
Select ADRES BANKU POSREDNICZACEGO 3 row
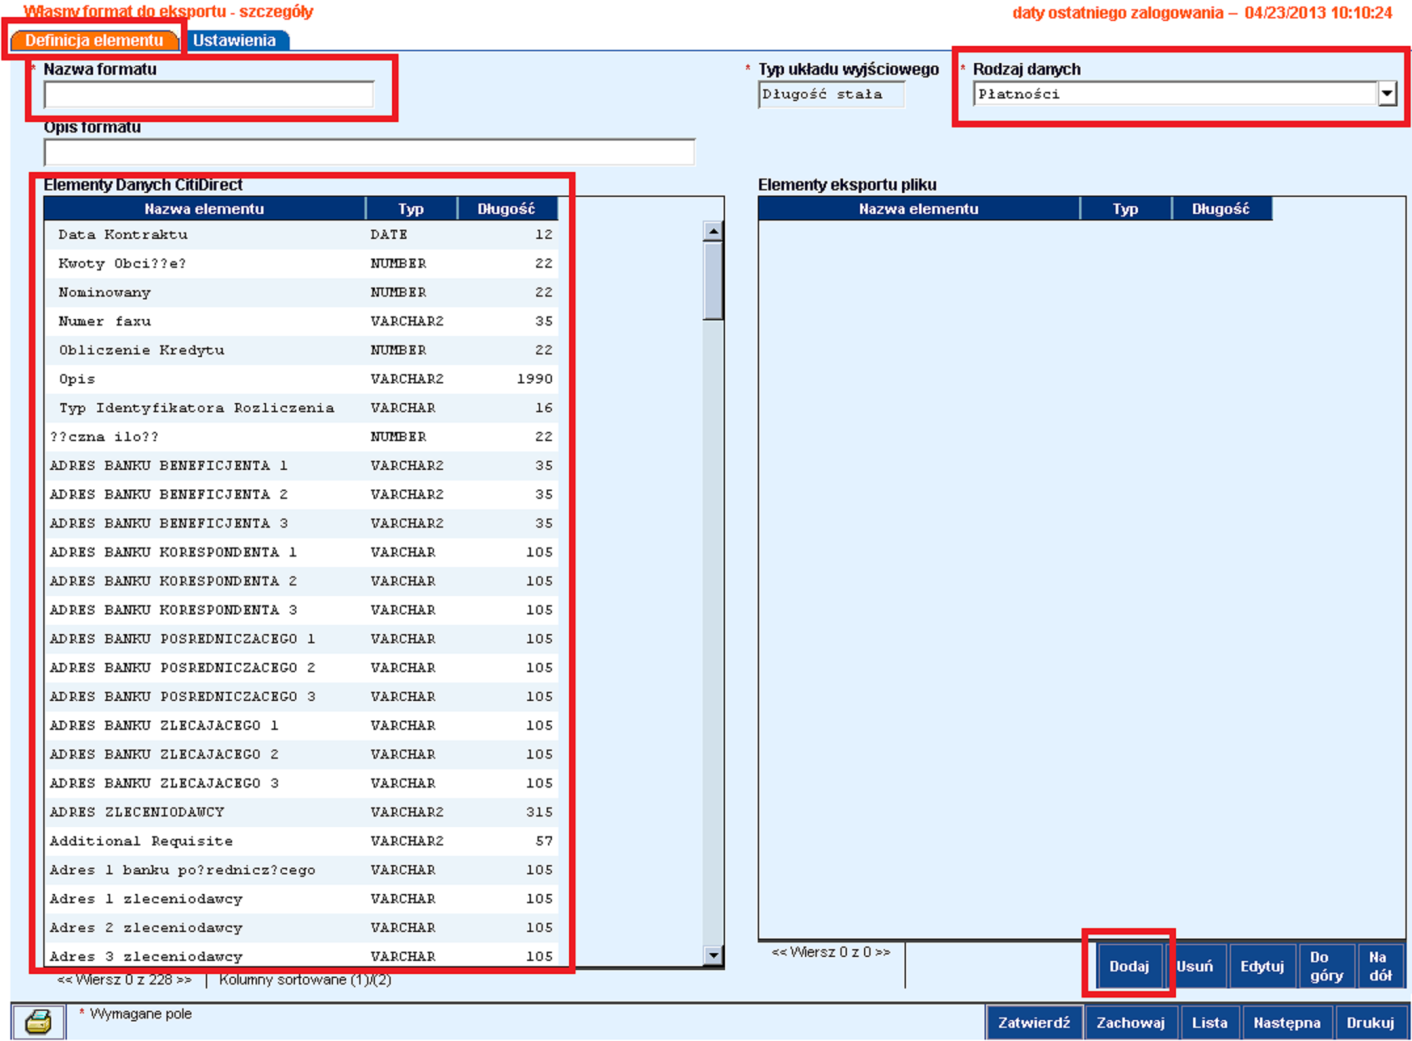(x=301, y=697)
